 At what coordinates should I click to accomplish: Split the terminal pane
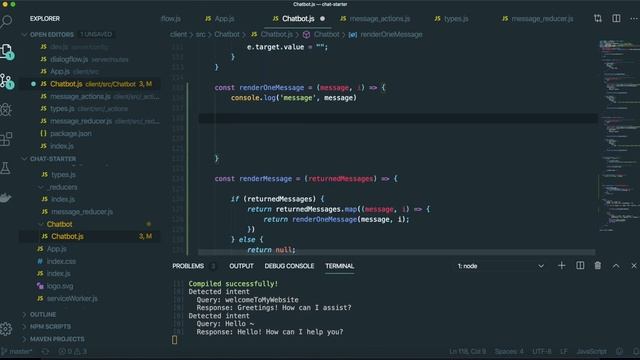coord(580,266)
